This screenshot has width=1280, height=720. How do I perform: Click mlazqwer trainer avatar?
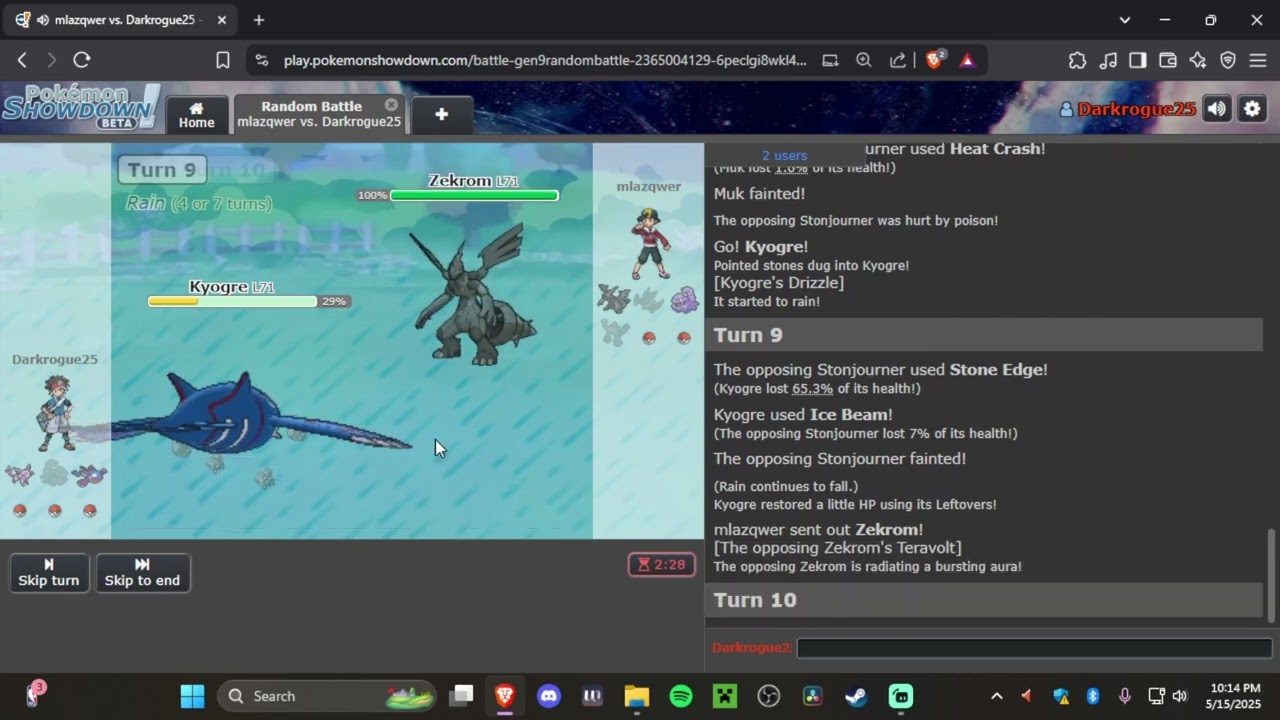tap(650, 244)
